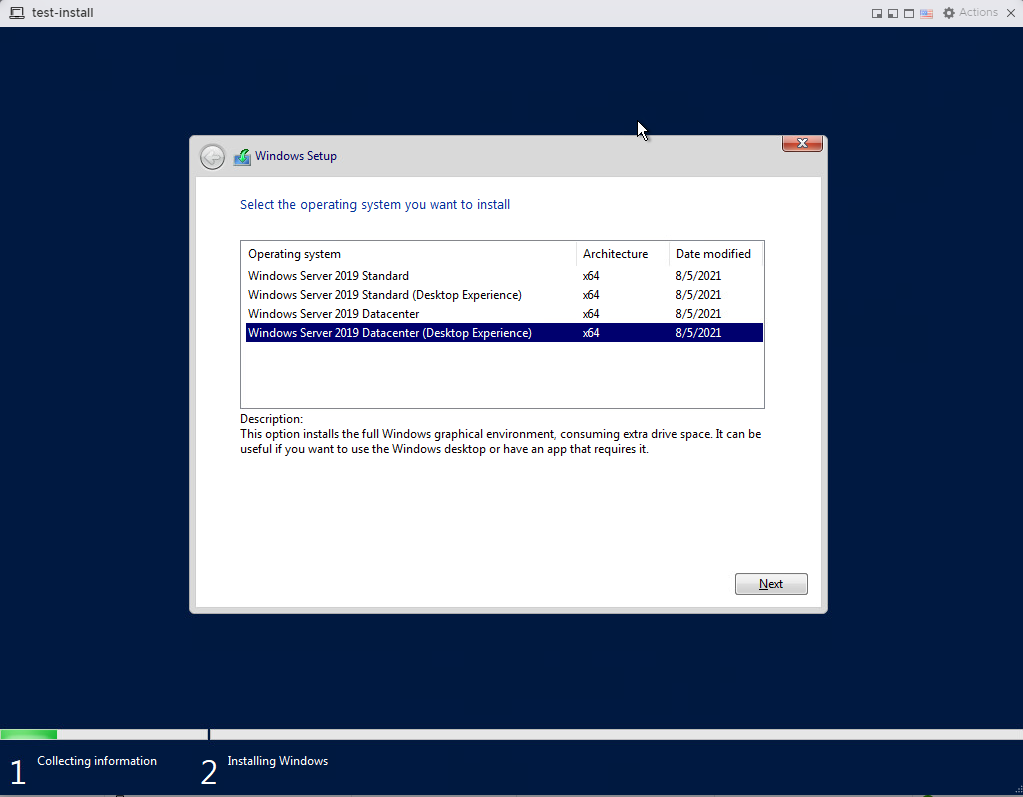Click the small-window bottom-right view icon
Image resolution: width=1023 pixels, height=797 pixels.
877,14
